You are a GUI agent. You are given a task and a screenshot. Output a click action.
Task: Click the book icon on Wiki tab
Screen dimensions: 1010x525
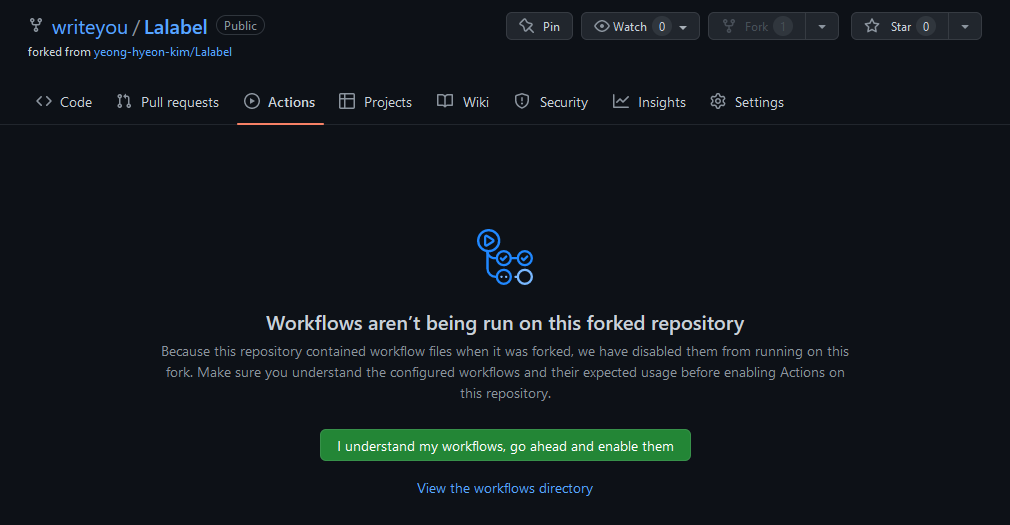tap(445, 101)
